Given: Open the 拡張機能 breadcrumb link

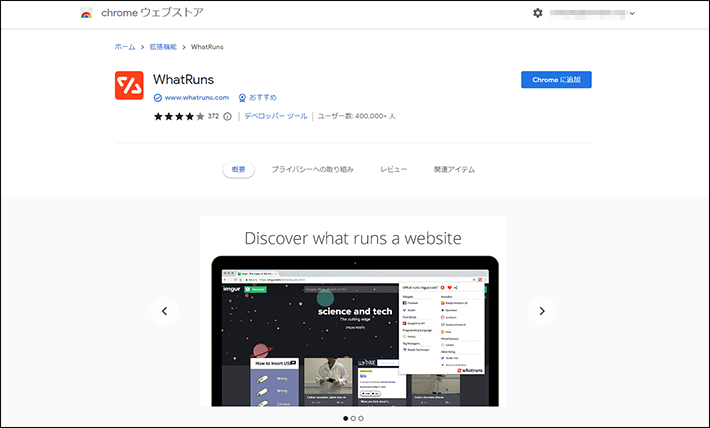Looking at the screenshot, I should pyautogui.click(x=163, y=47).
